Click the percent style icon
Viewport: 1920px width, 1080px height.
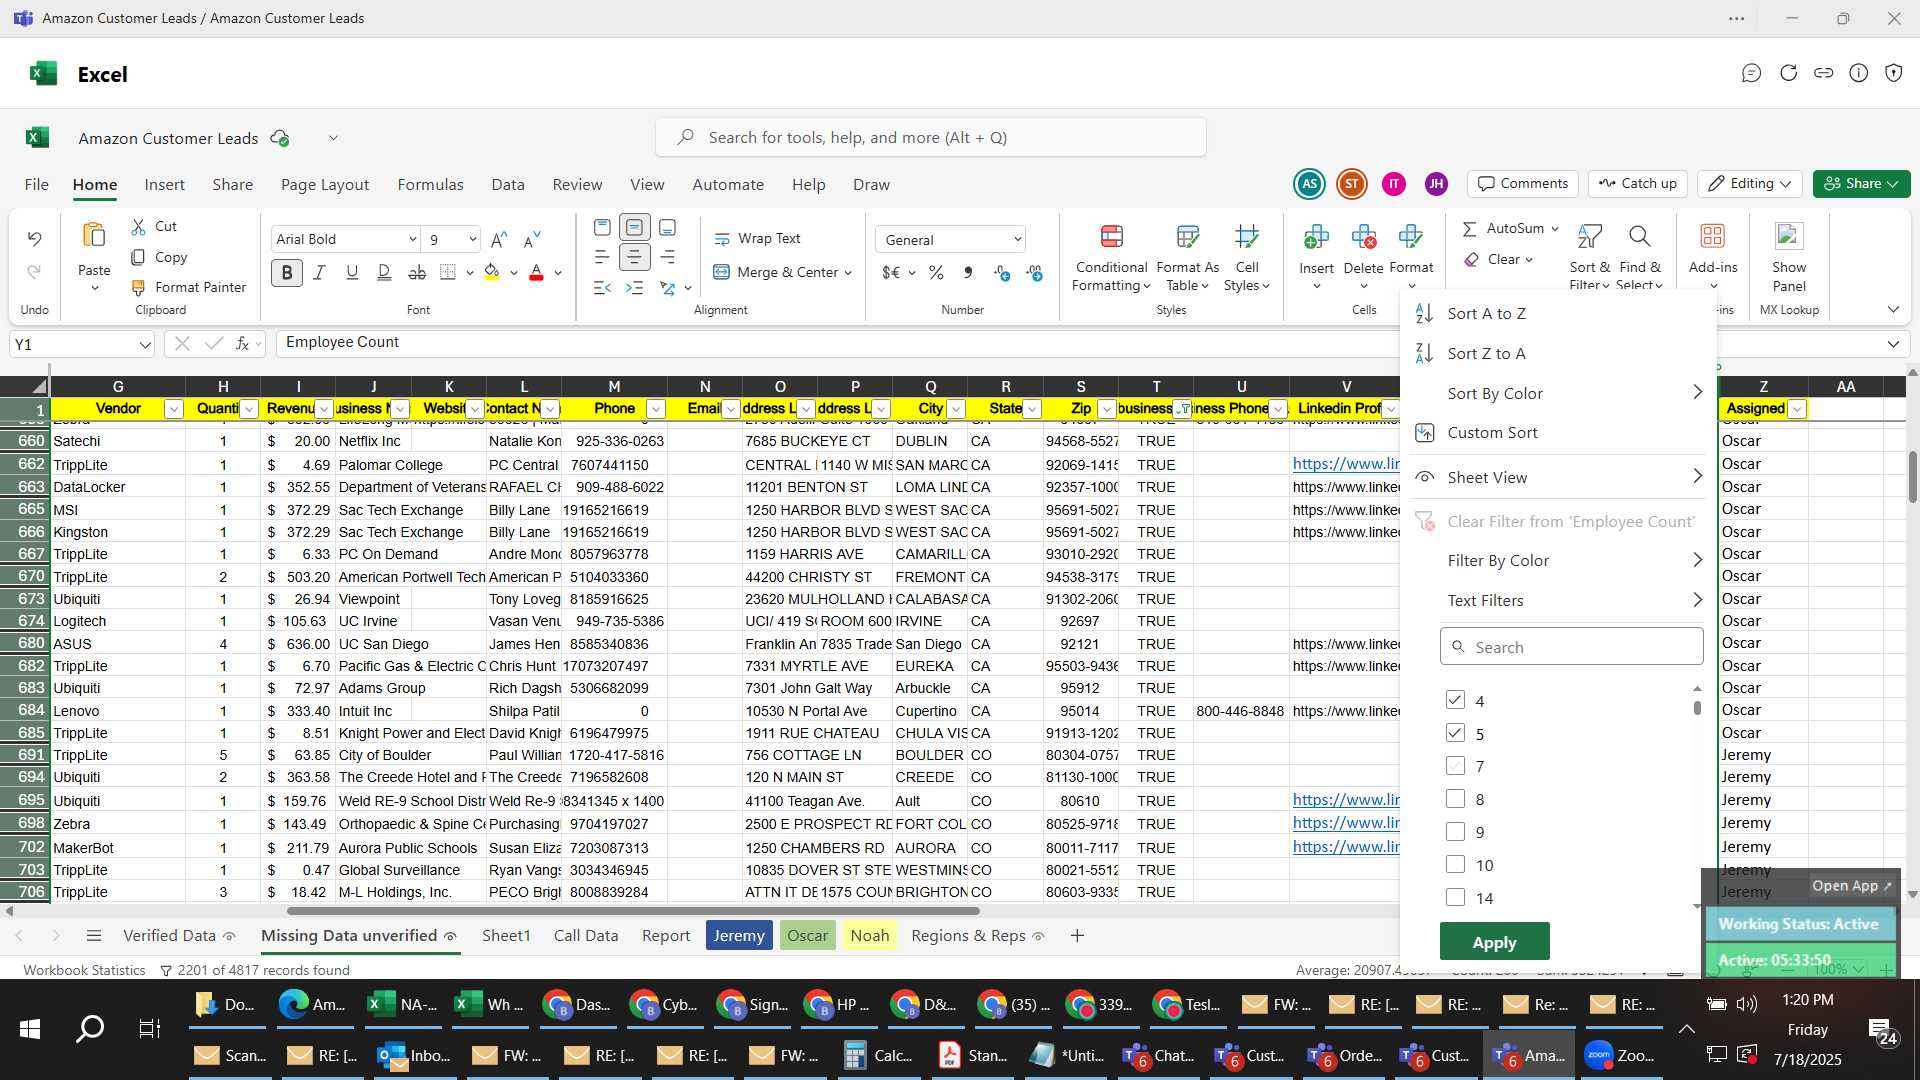936,272
